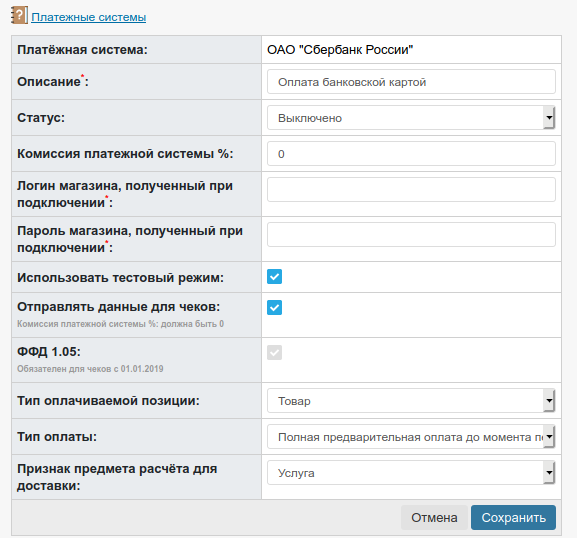Click arrow of the Товар dropdown
The width and height of the screenshot is (577, 538).
tap(549, 400)
